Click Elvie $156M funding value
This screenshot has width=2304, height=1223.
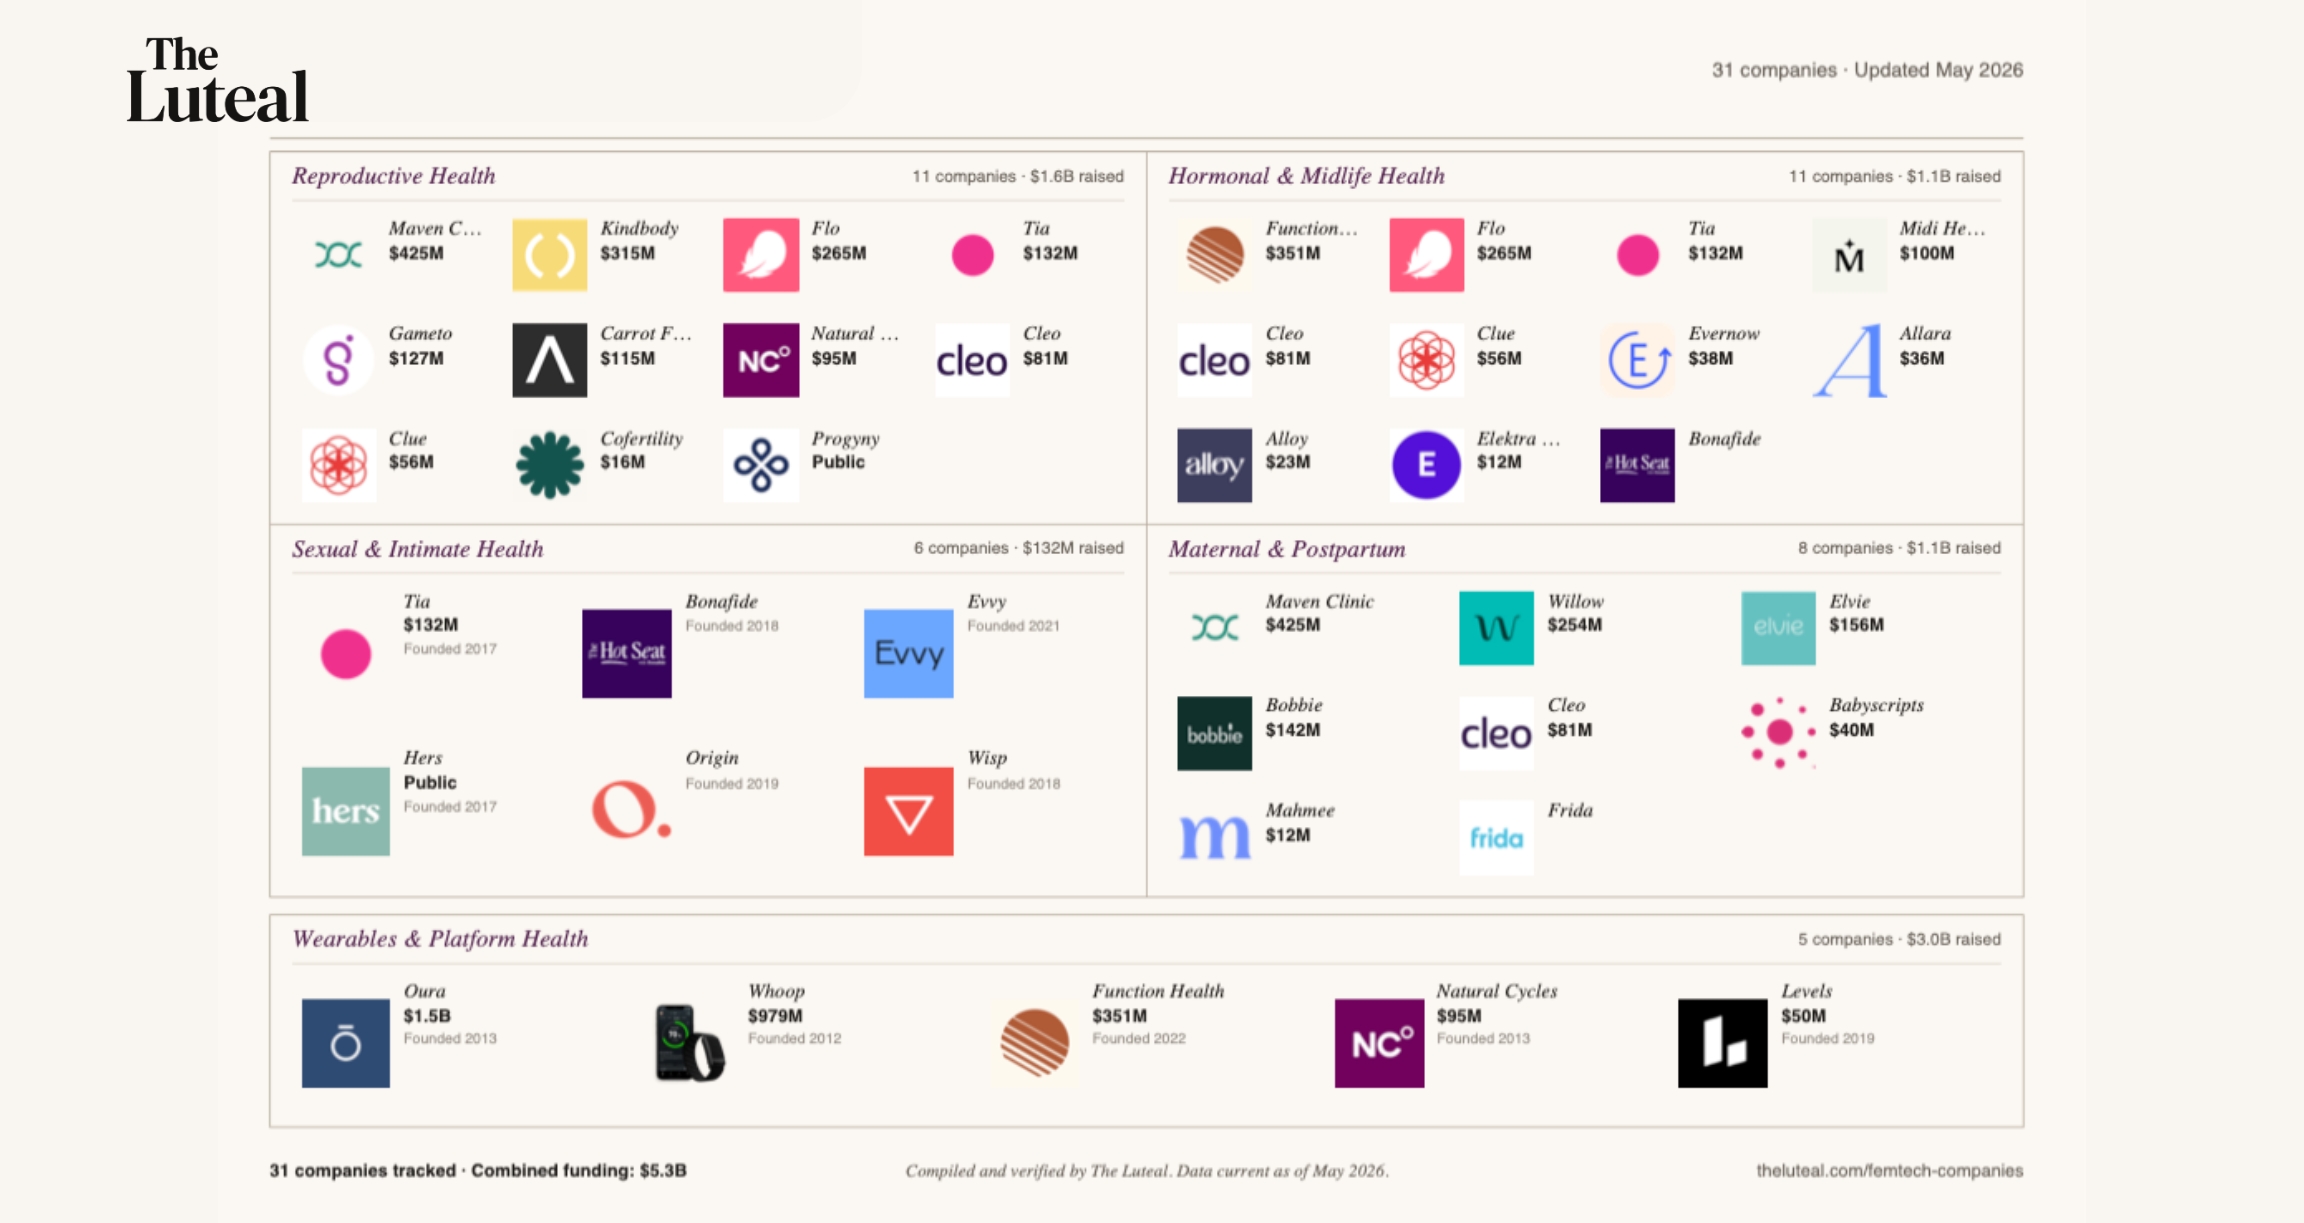click(1856, 625)
